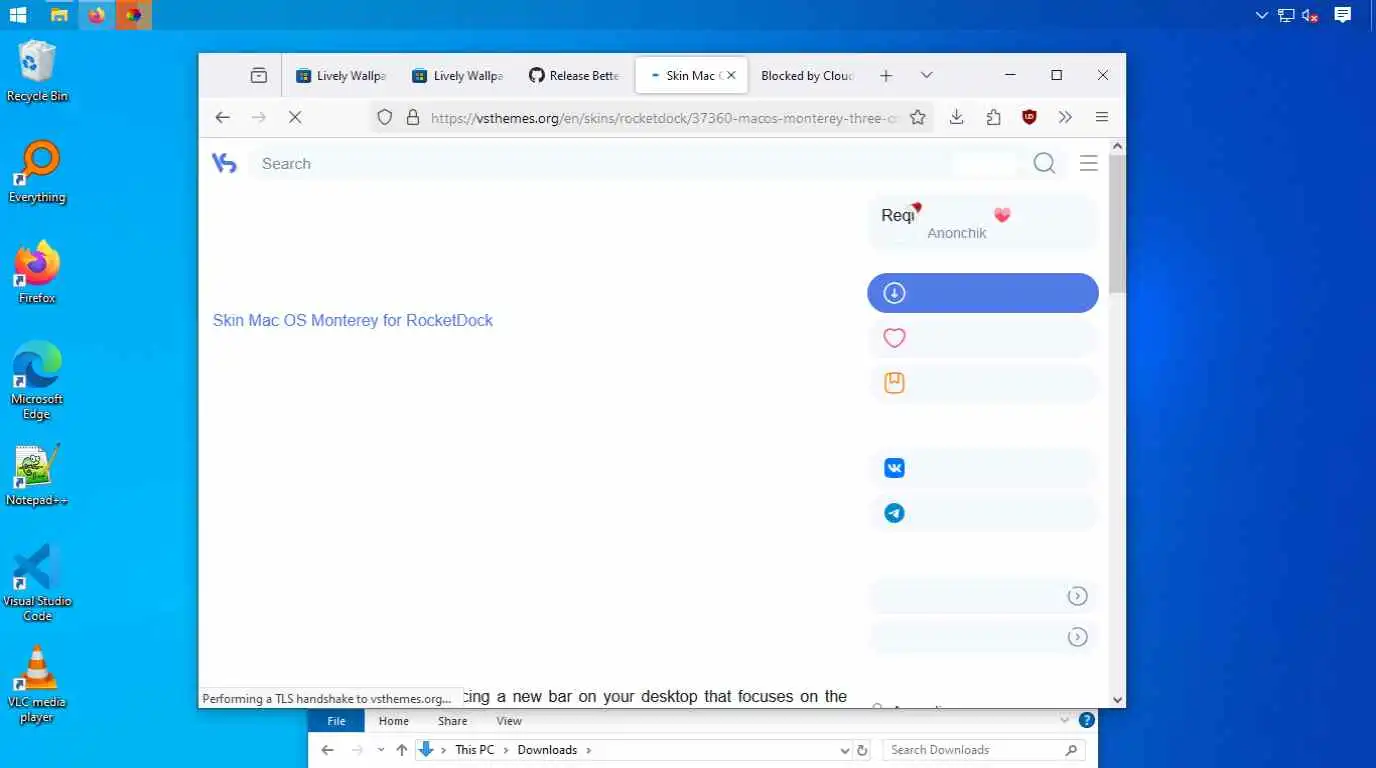Click the page scrollbar up arrow
The height and width of the screenshot is (768, 1376).
1118,146
